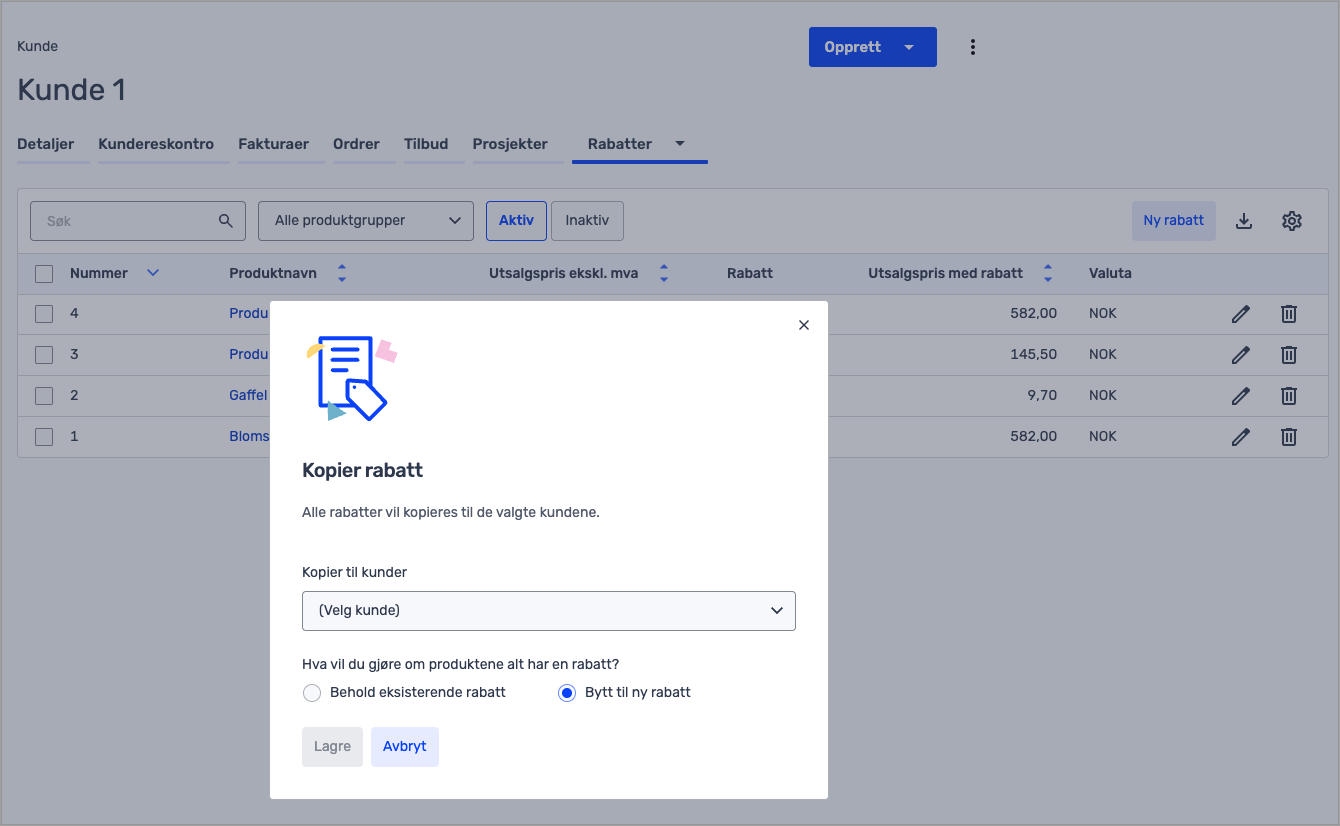Choose Bytt til ny rabatt option
This screenshot has height=826, width=1340.
[567, 693]
